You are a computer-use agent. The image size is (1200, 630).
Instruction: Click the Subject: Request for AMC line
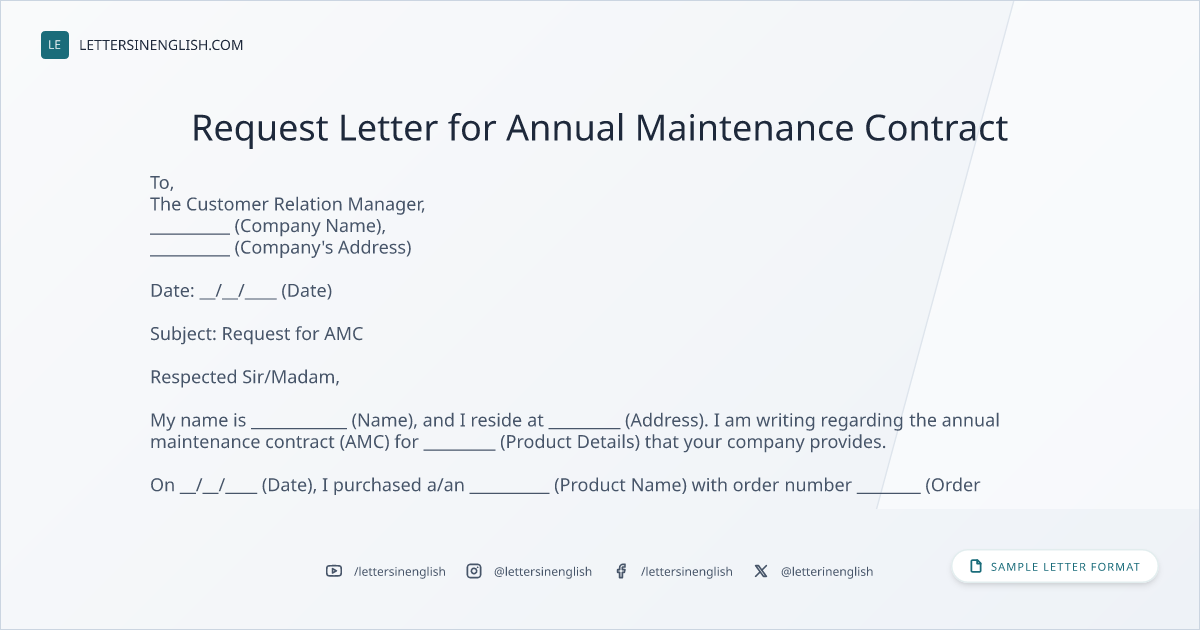pos(257,334)
